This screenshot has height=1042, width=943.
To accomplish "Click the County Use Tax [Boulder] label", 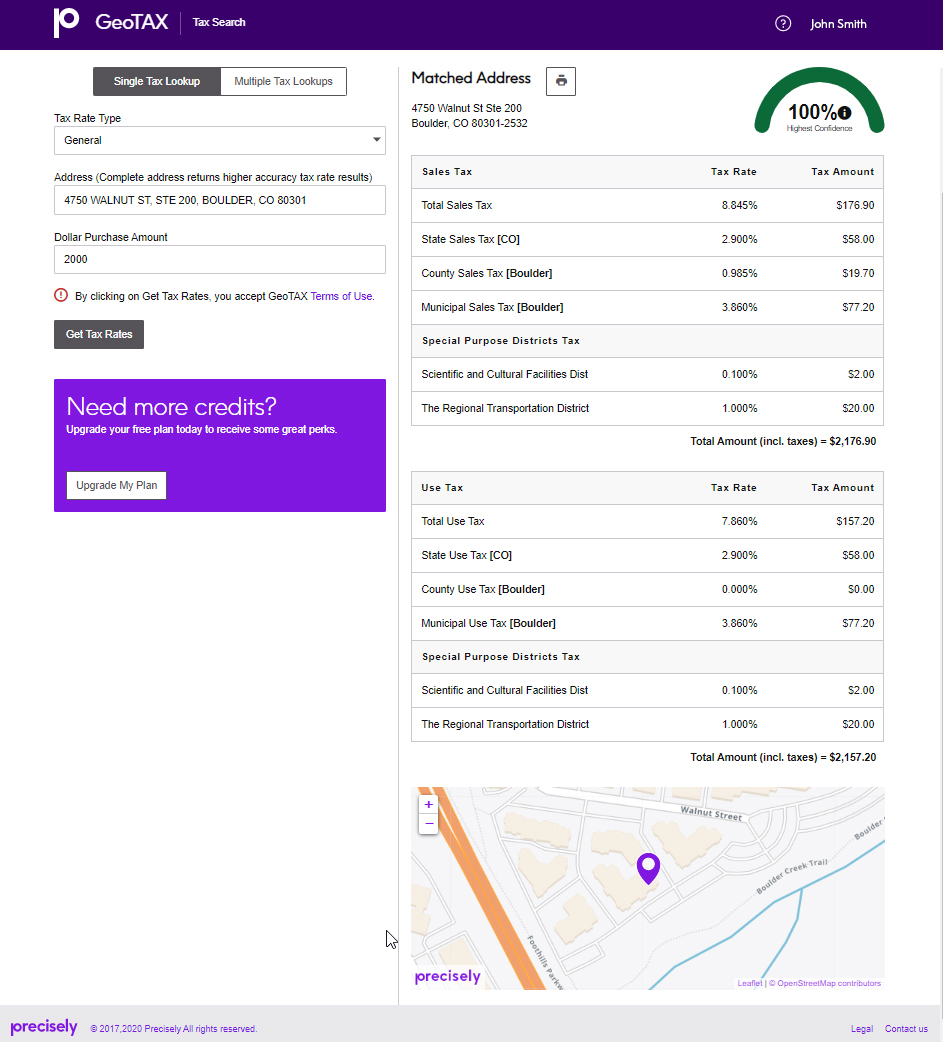I will point(483,589).
